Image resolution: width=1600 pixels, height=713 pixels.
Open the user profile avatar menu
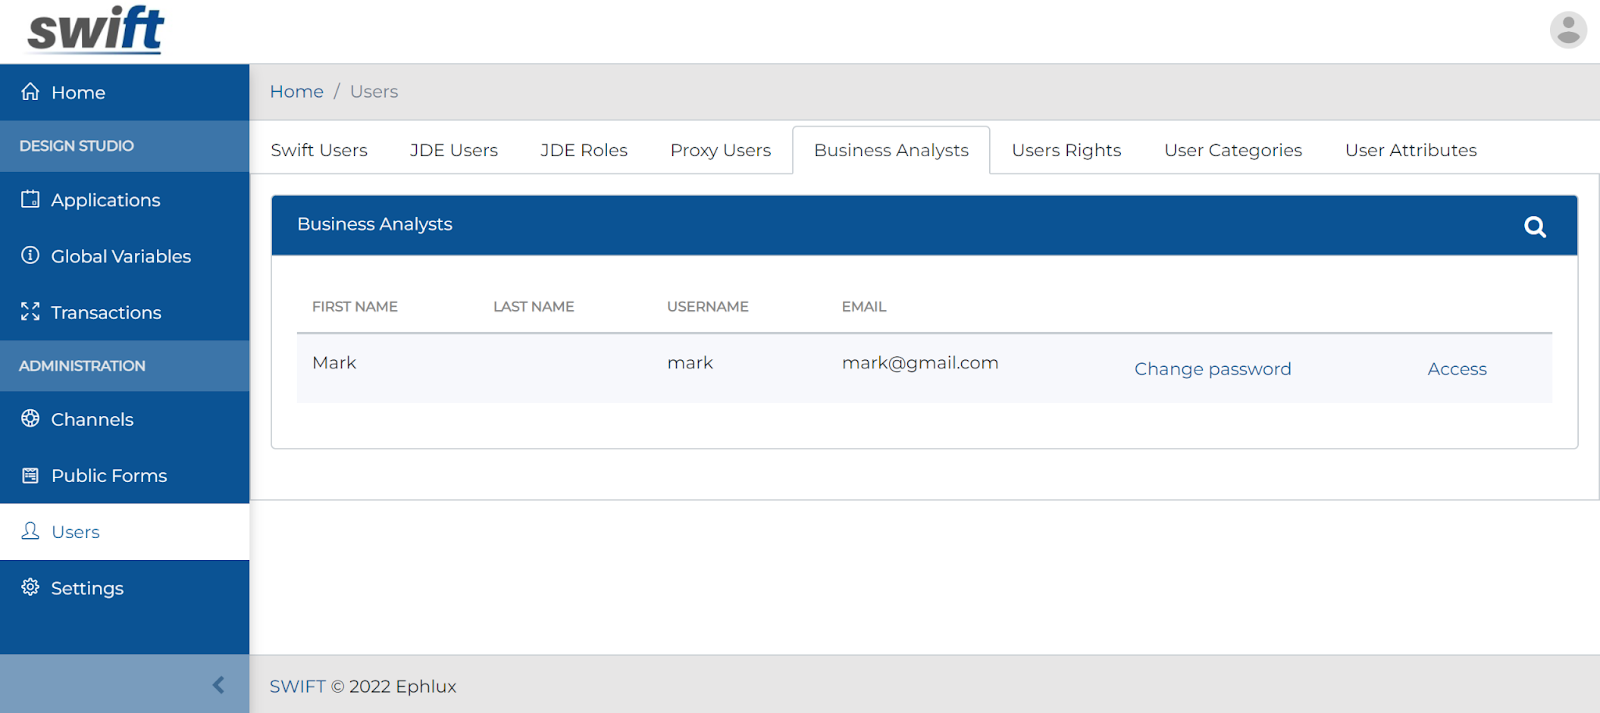[1568, 30]
